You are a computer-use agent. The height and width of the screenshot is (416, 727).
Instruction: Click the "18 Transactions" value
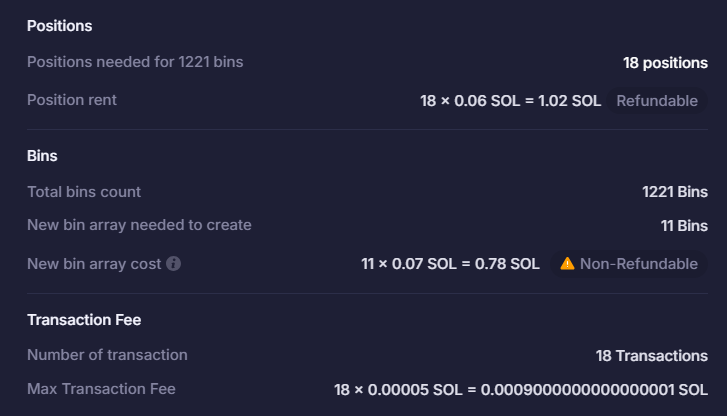652,355
